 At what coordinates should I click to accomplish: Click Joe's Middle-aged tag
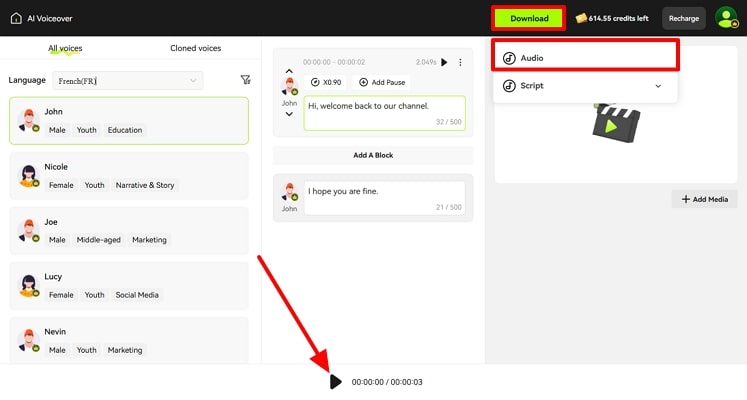coord(99,240)
